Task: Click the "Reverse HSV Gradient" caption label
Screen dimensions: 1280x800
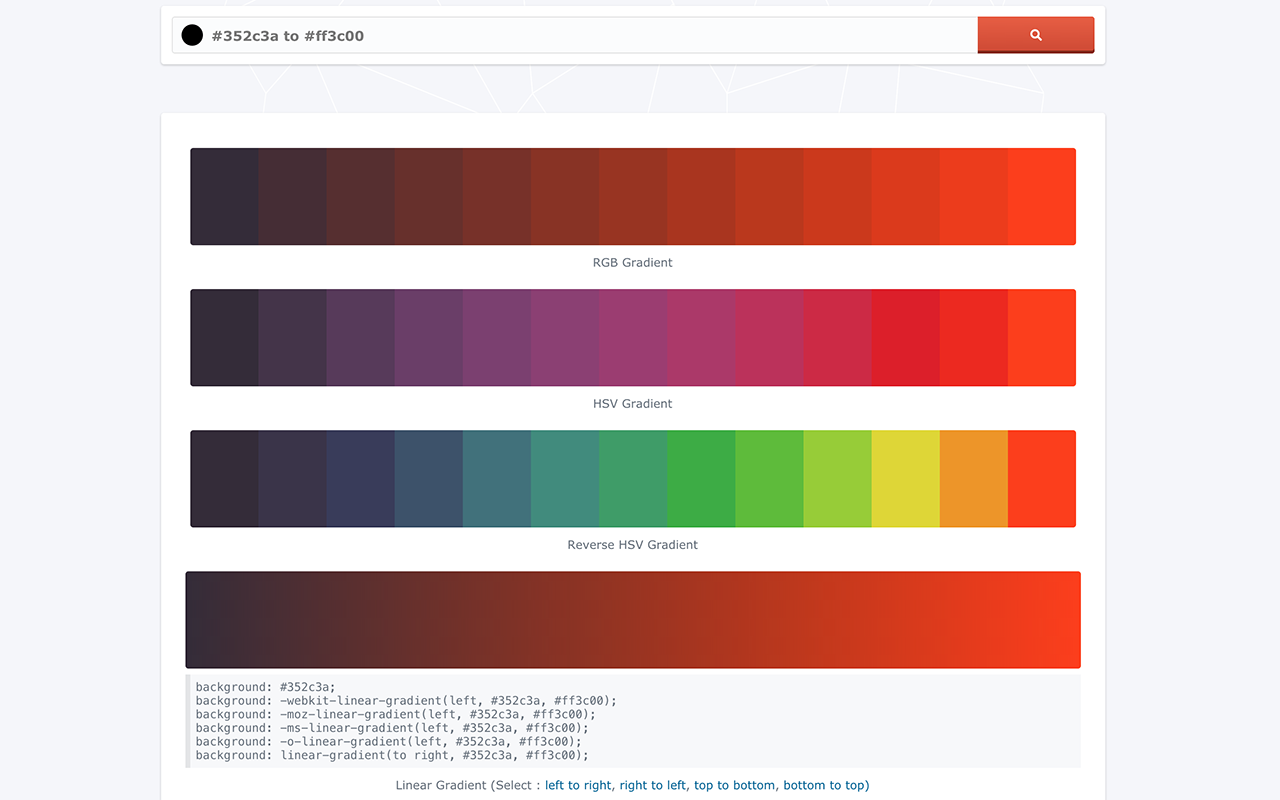Action: 632,544
